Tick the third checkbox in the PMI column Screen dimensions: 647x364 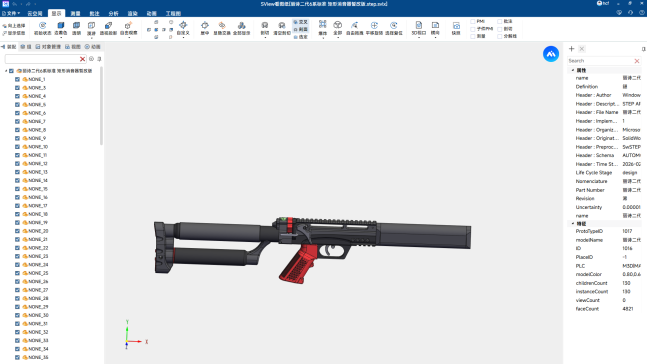click(473, 36)
